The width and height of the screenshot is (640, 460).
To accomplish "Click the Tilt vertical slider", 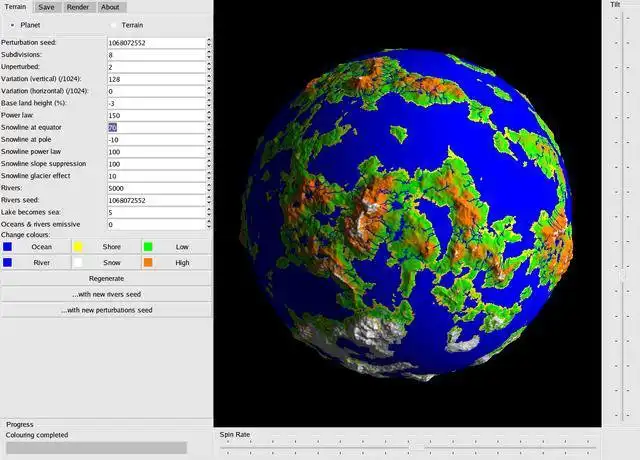I will (x=622, y=216).
